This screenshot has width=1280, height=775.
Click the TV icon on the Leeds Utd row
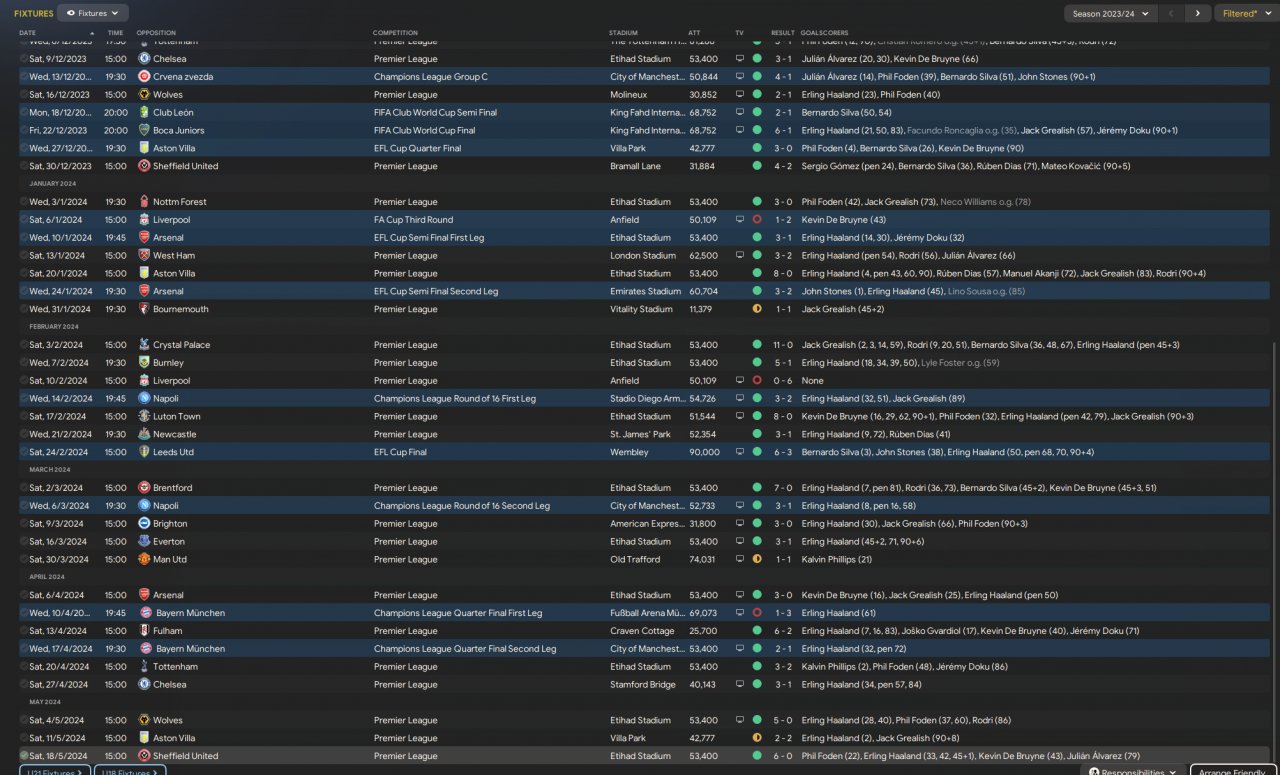tap(740, 453)
